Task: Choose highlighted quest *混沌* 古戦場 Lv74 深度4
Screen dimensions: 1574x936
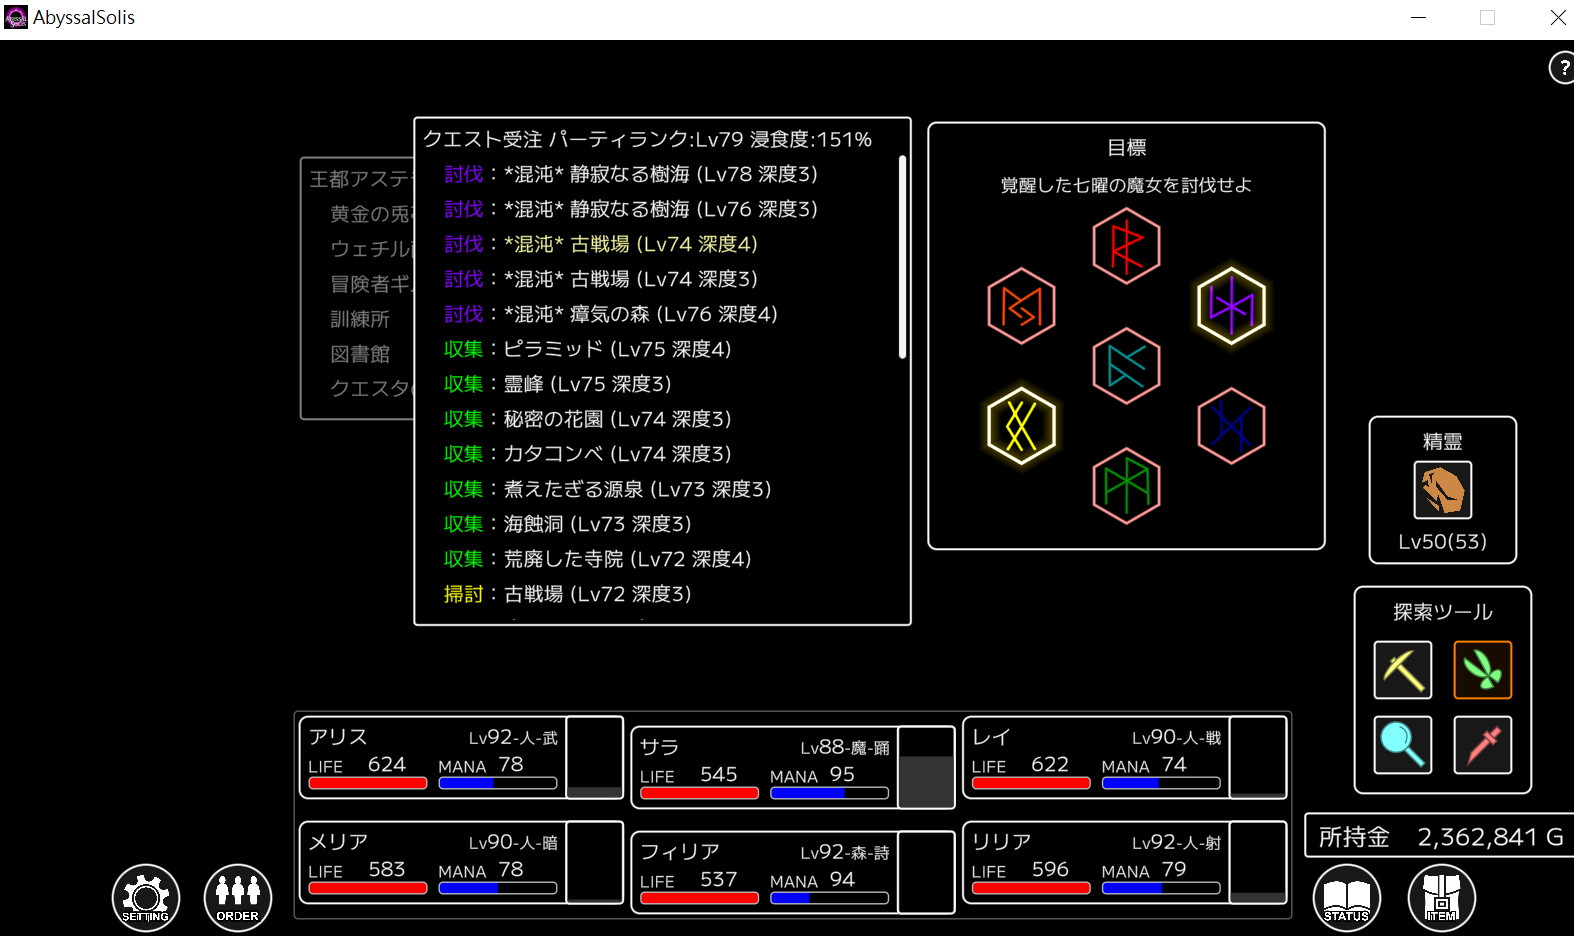Action: [x=600, y=244]
